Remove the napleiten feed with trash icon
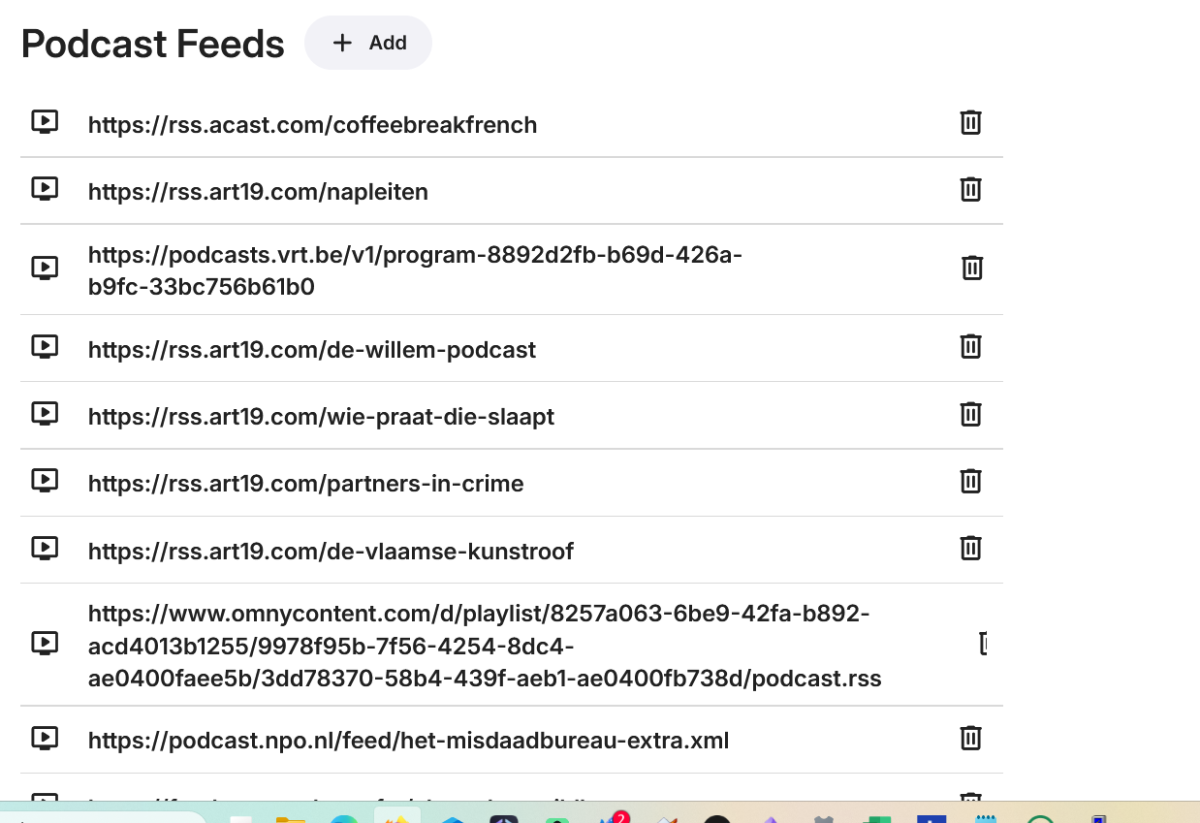Screen dimensions: 1200x823 [970, 190]
